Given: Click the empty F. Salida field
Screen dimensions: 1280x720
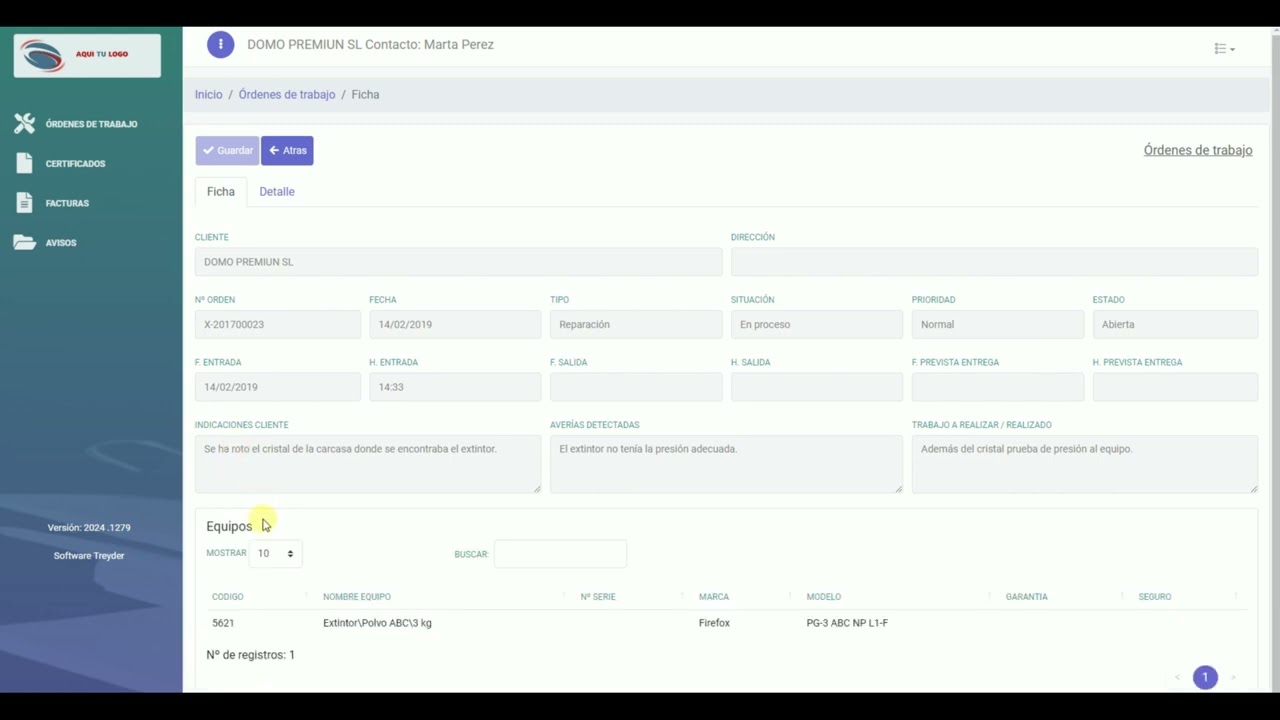Looking at the screenshot, I should click(636, 387).
